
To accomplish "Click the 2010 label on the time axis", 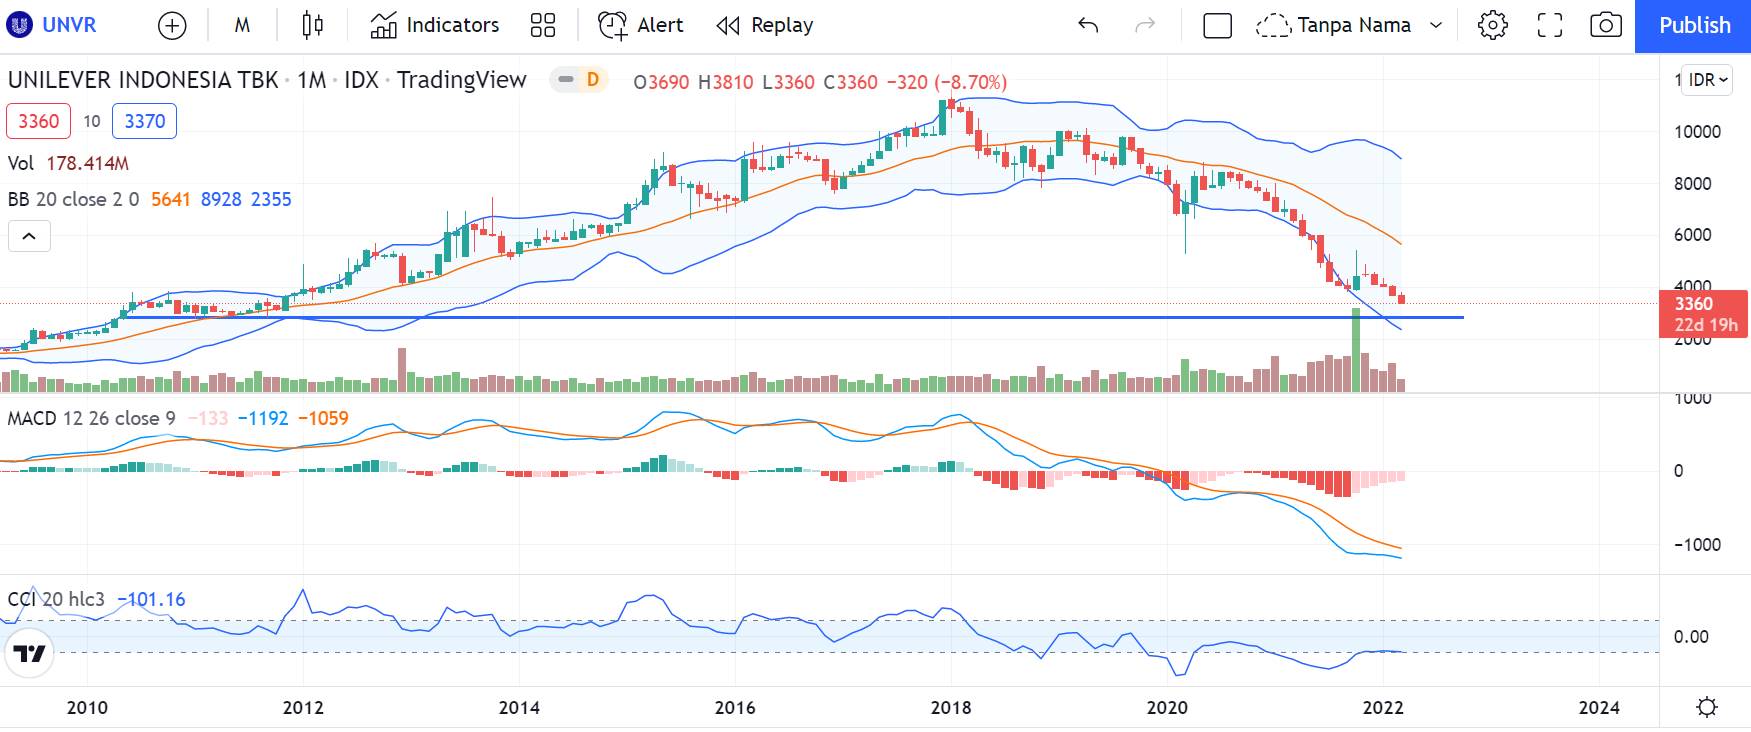I will (87, 707).
